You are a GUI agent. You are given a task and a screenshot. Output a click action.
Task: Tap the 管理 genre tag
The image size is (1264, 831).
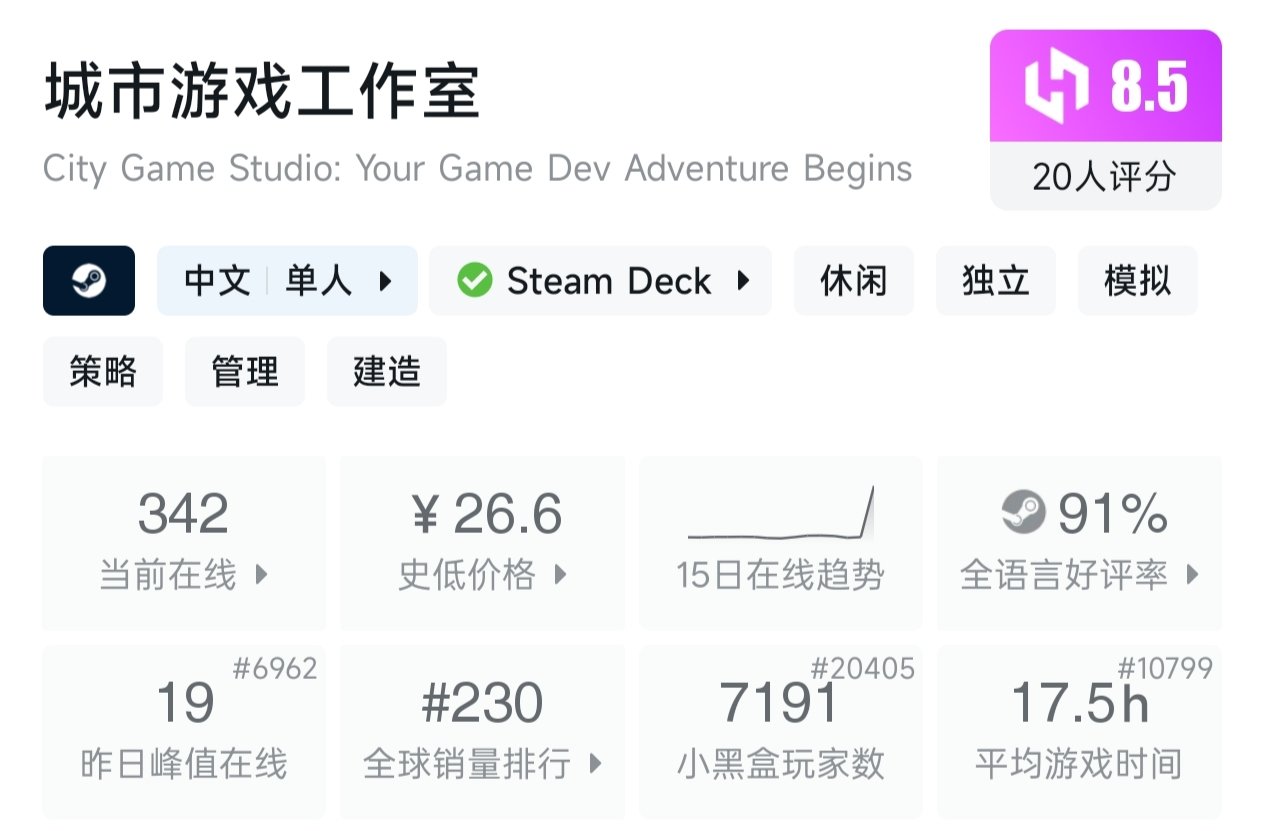coord(245,372)
